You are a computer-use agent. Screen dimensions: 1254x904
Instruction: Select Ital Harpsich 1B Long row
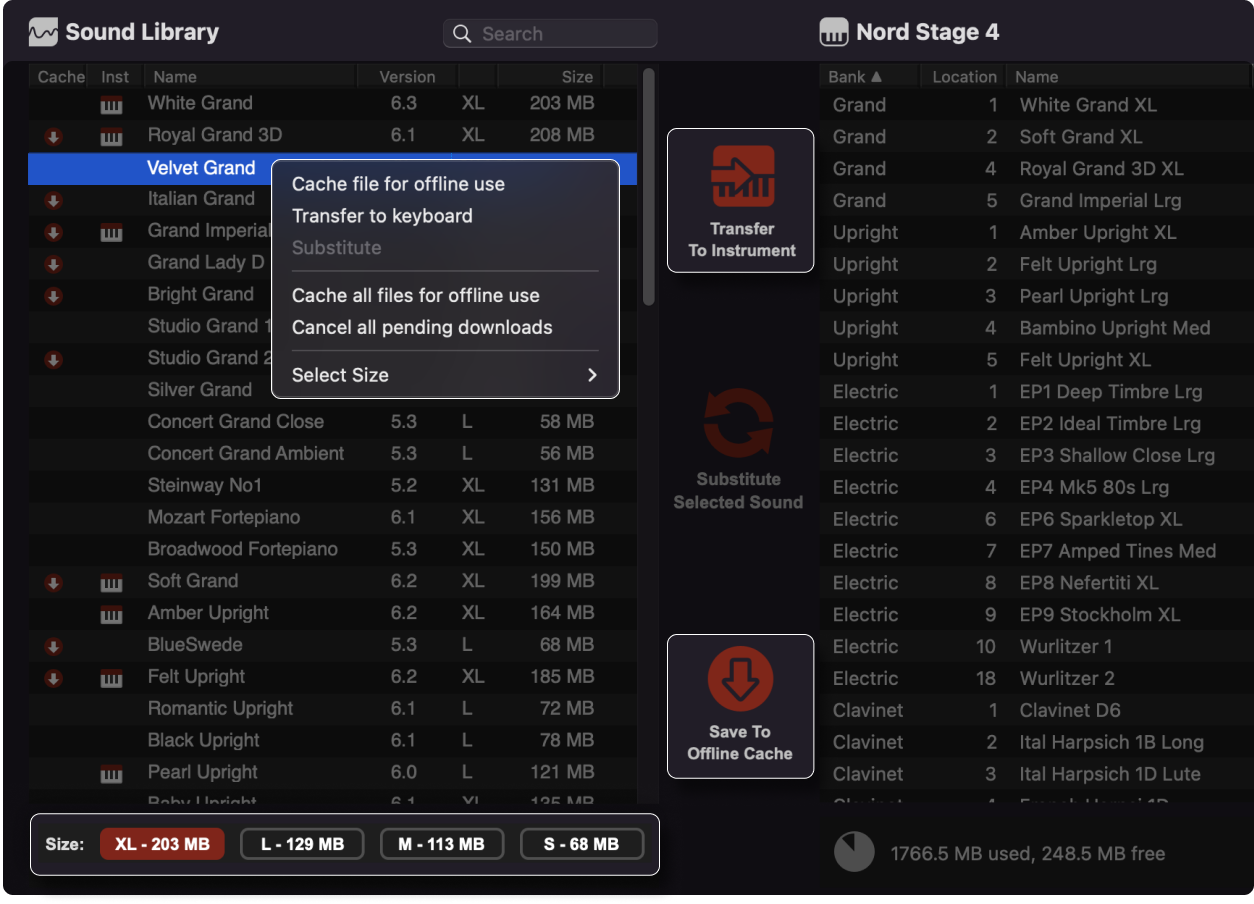pos(1036,743)
